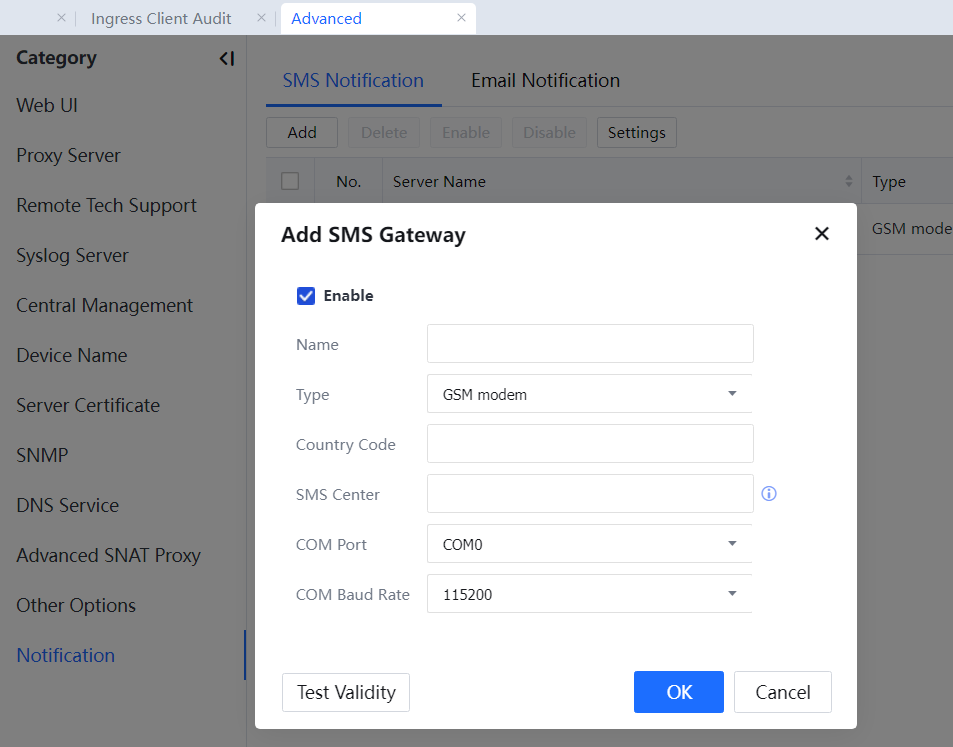Switch to the Email Notification tab
Screen dimensions: 953x747
(545, 81)
